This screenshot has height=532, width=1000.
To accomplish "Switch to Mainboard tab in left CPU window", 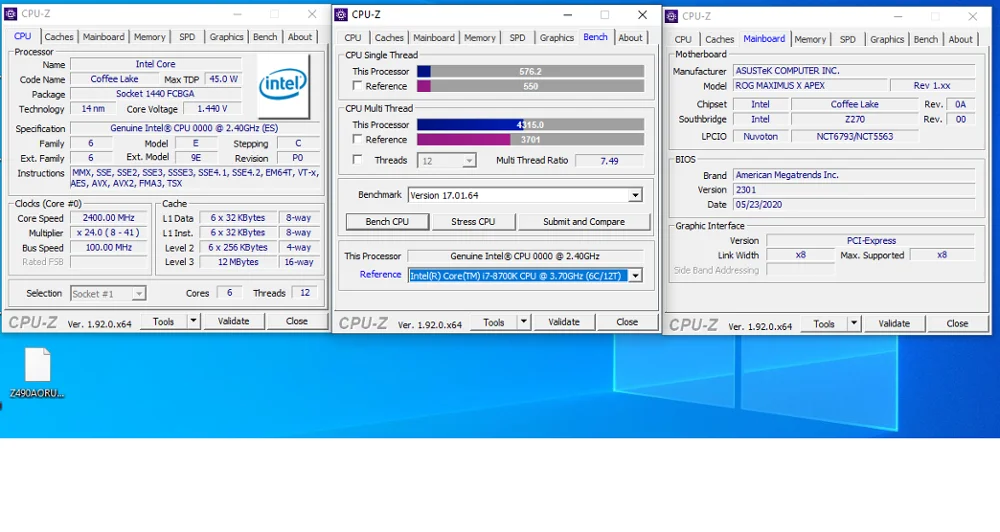I will tap(103, 37).
